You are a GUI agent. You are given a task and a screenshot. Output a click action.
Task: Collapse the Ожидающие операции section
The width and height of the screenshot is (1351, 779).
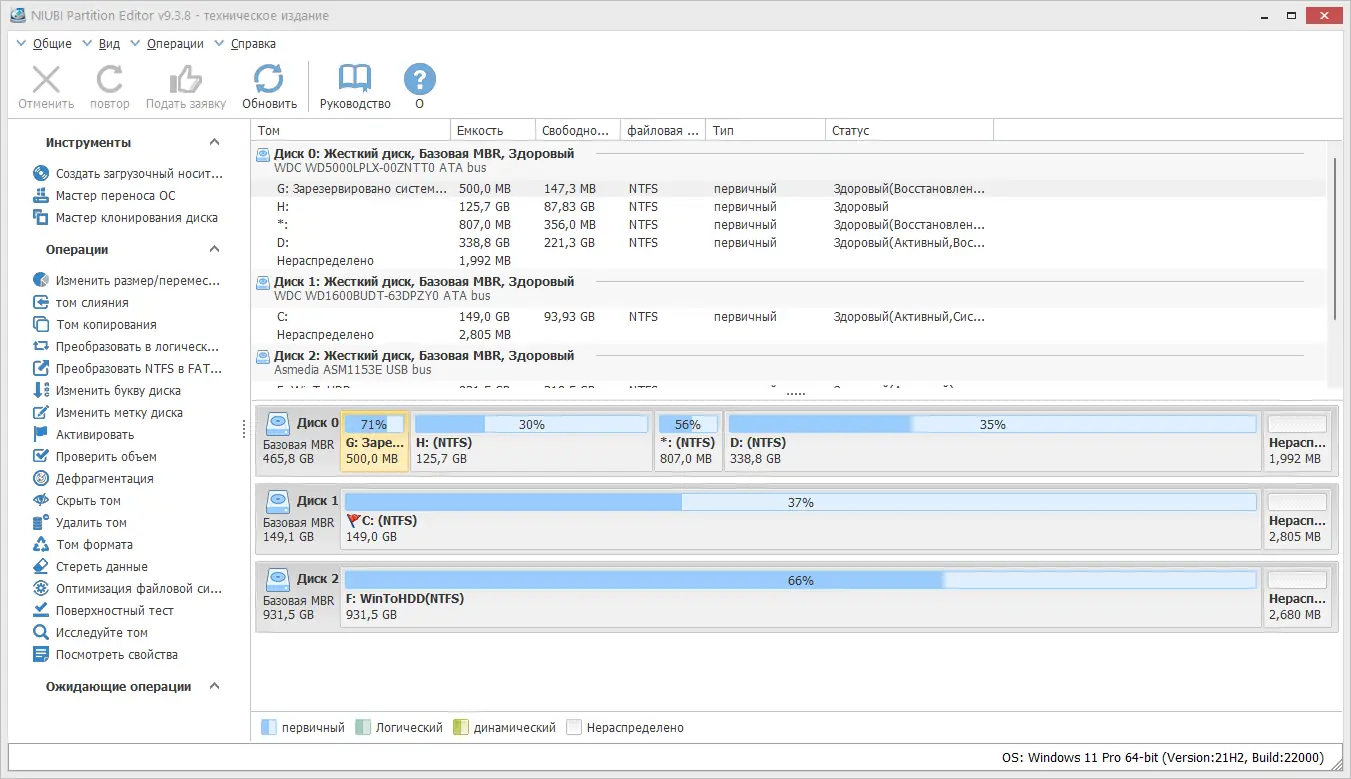214,687
